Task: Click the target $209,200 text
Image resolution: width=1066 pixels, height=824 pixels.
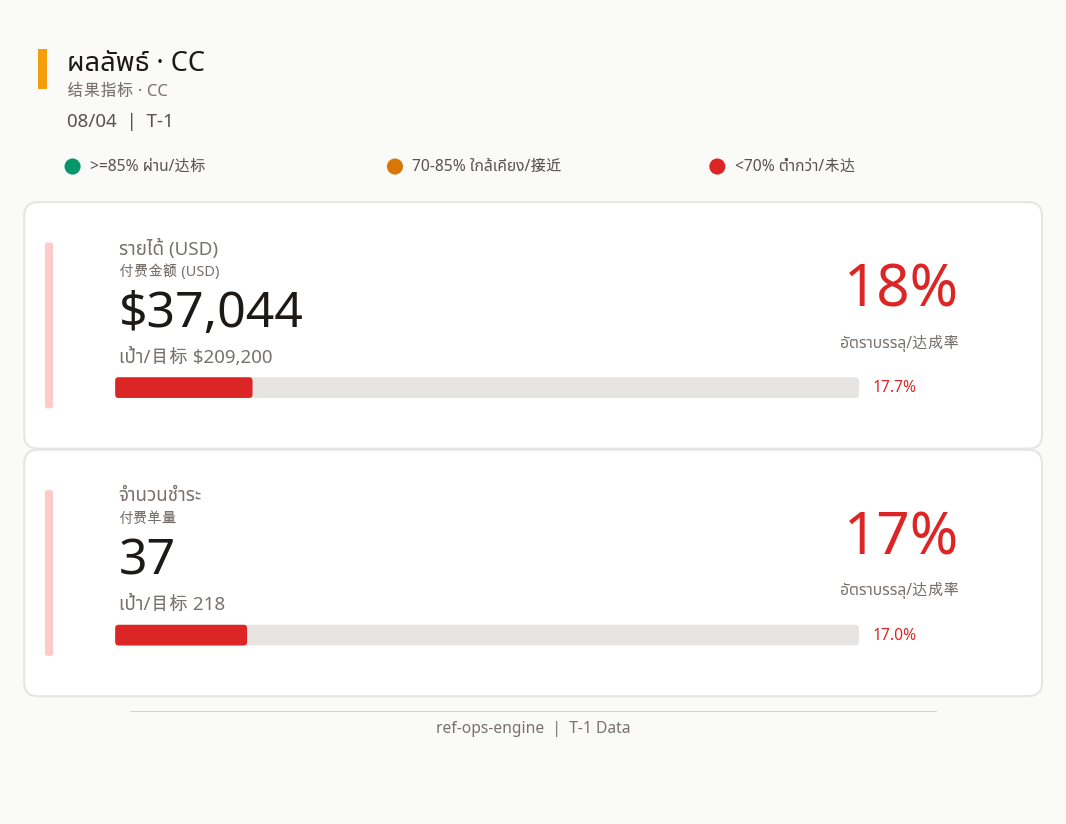Action: coord(195,357)
